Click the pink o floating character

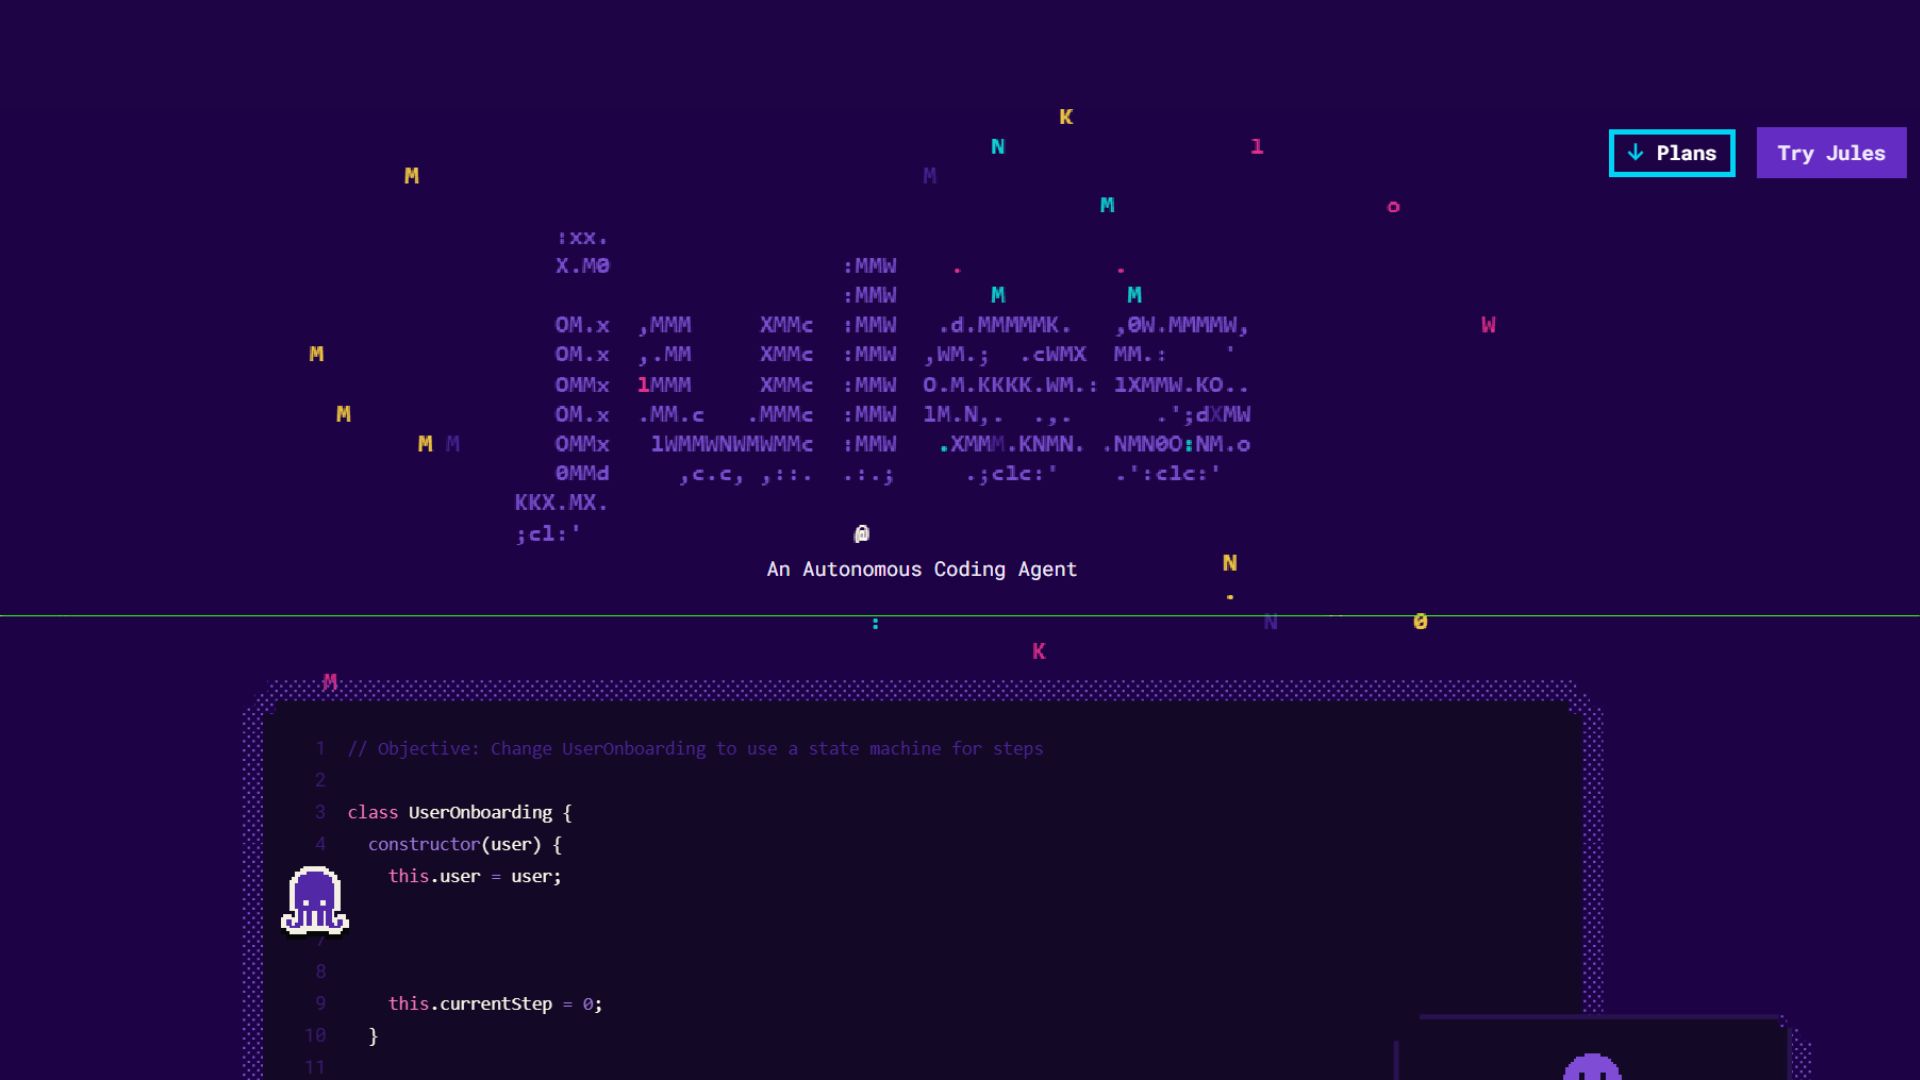pos(1393,207)
